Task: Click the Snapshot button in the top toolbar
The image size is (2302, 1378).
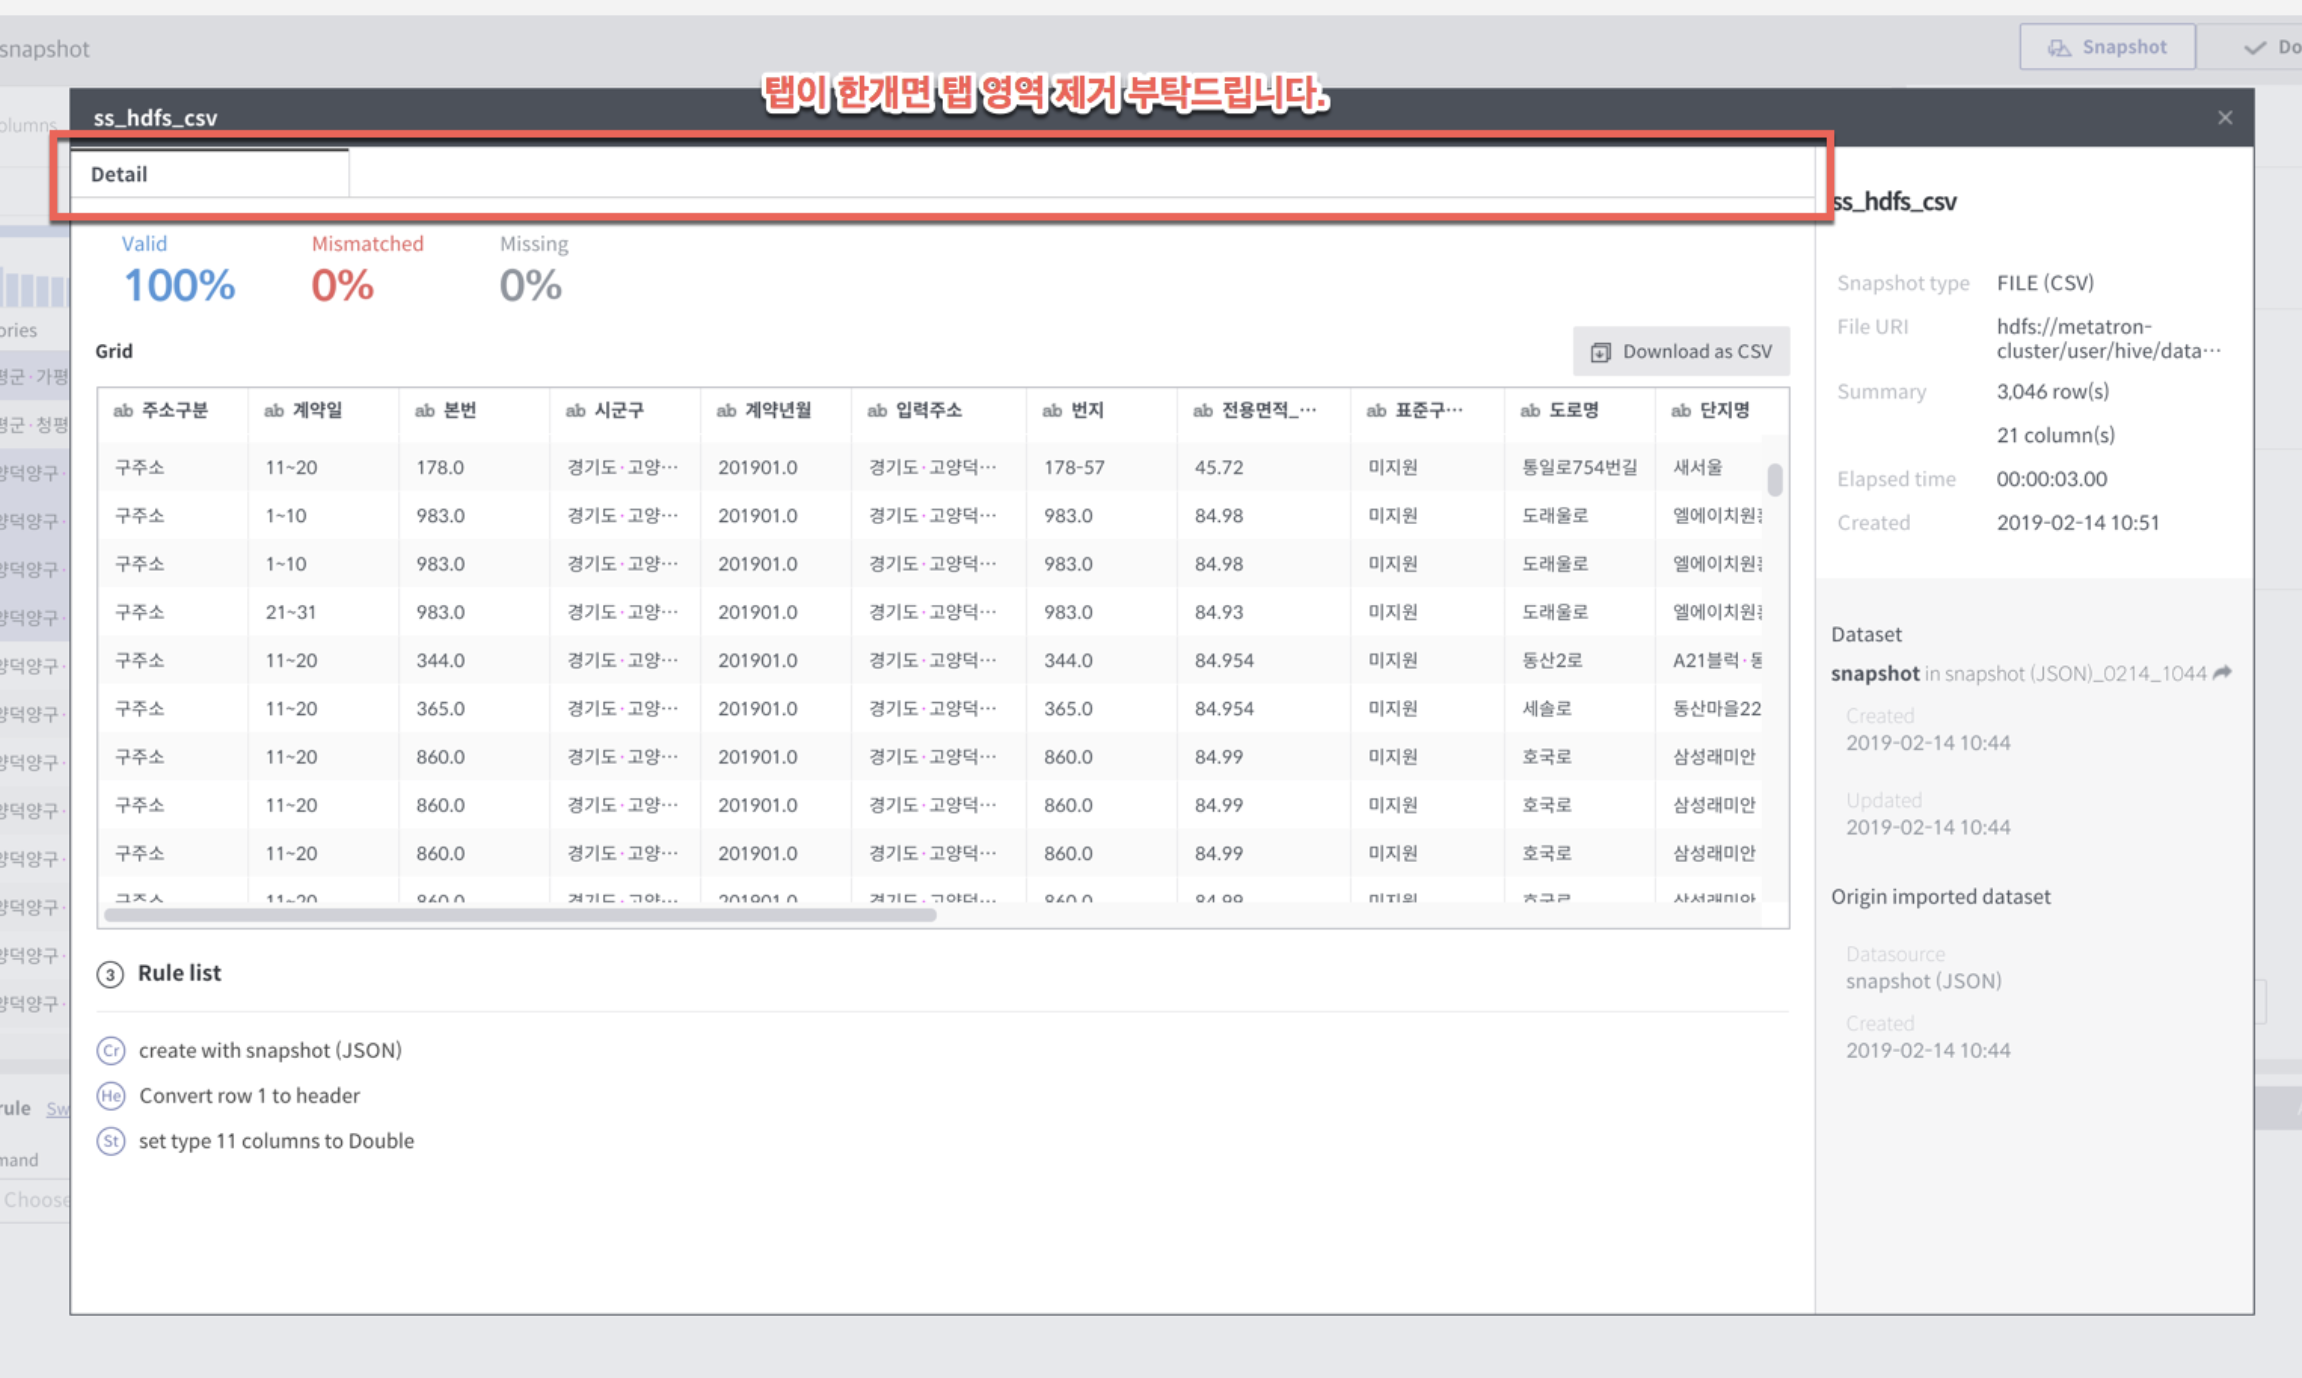Action: tap(2107, 46)
